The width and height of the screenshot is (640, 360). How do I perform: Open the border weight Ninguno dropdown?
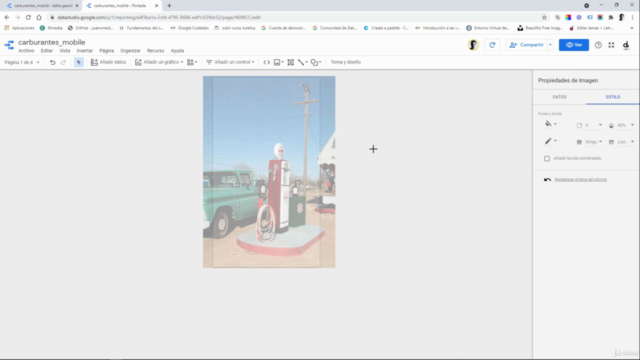pos(589,142)
